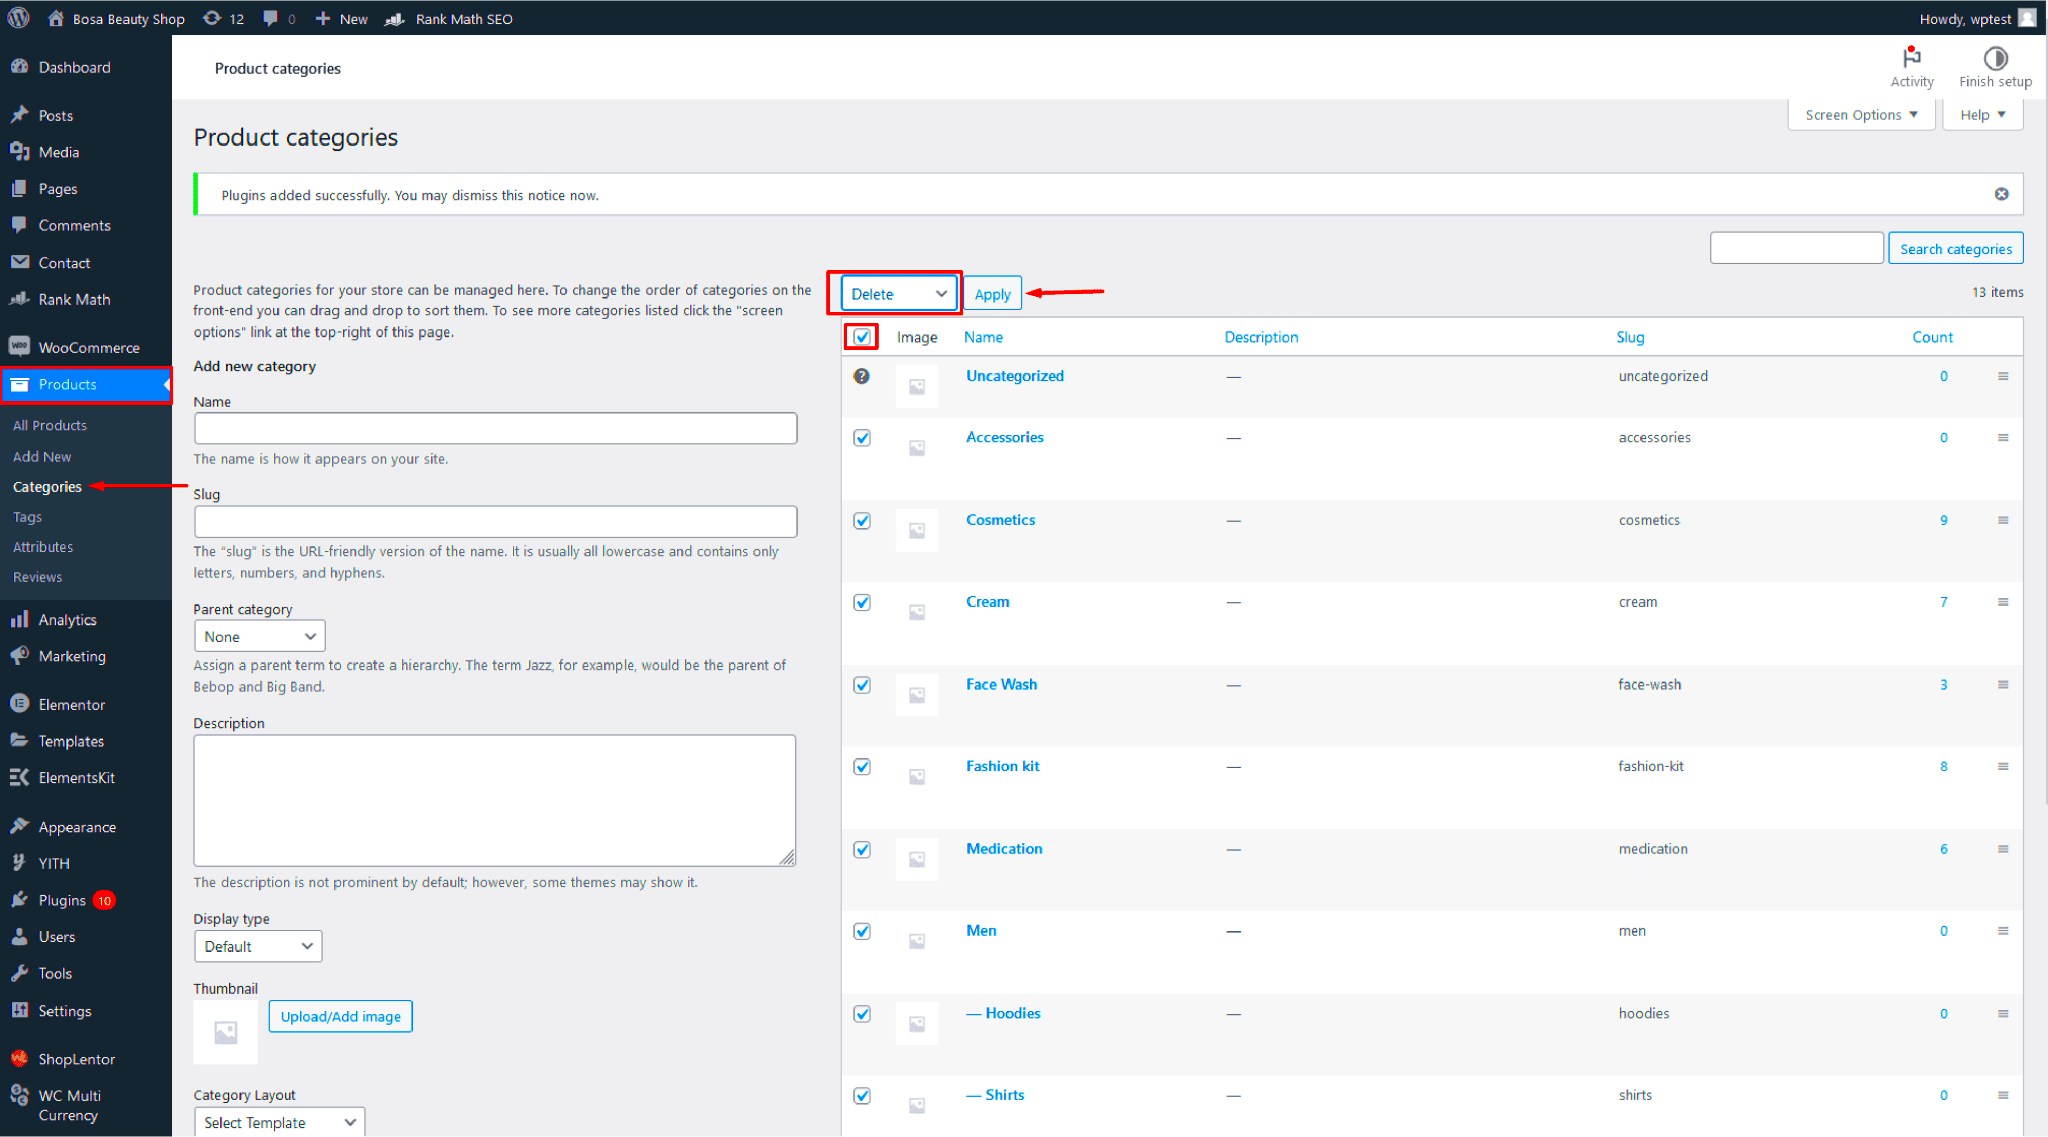Expand the Help tab
Viewport: 2048px width, 1137px height.
1982,114
